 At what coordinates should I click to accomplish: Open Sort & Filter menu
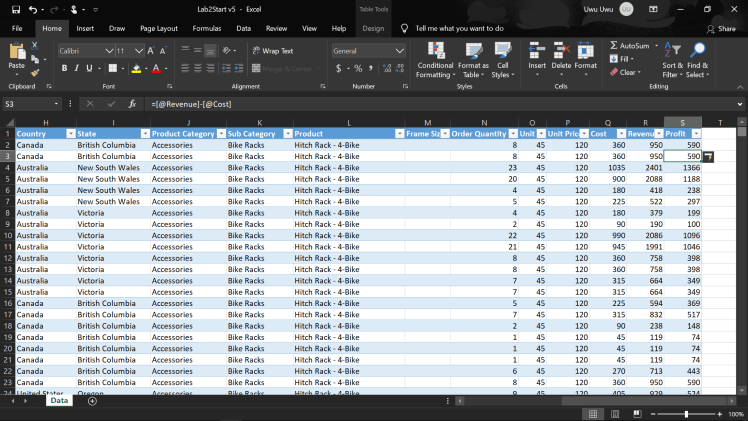coord(673,60)
